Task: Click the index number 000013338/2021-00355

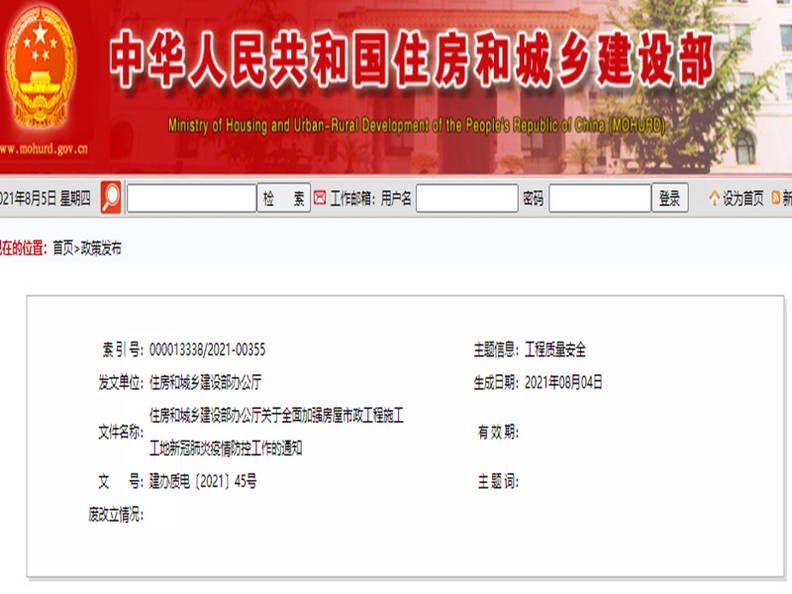Action: click(207, 350)
